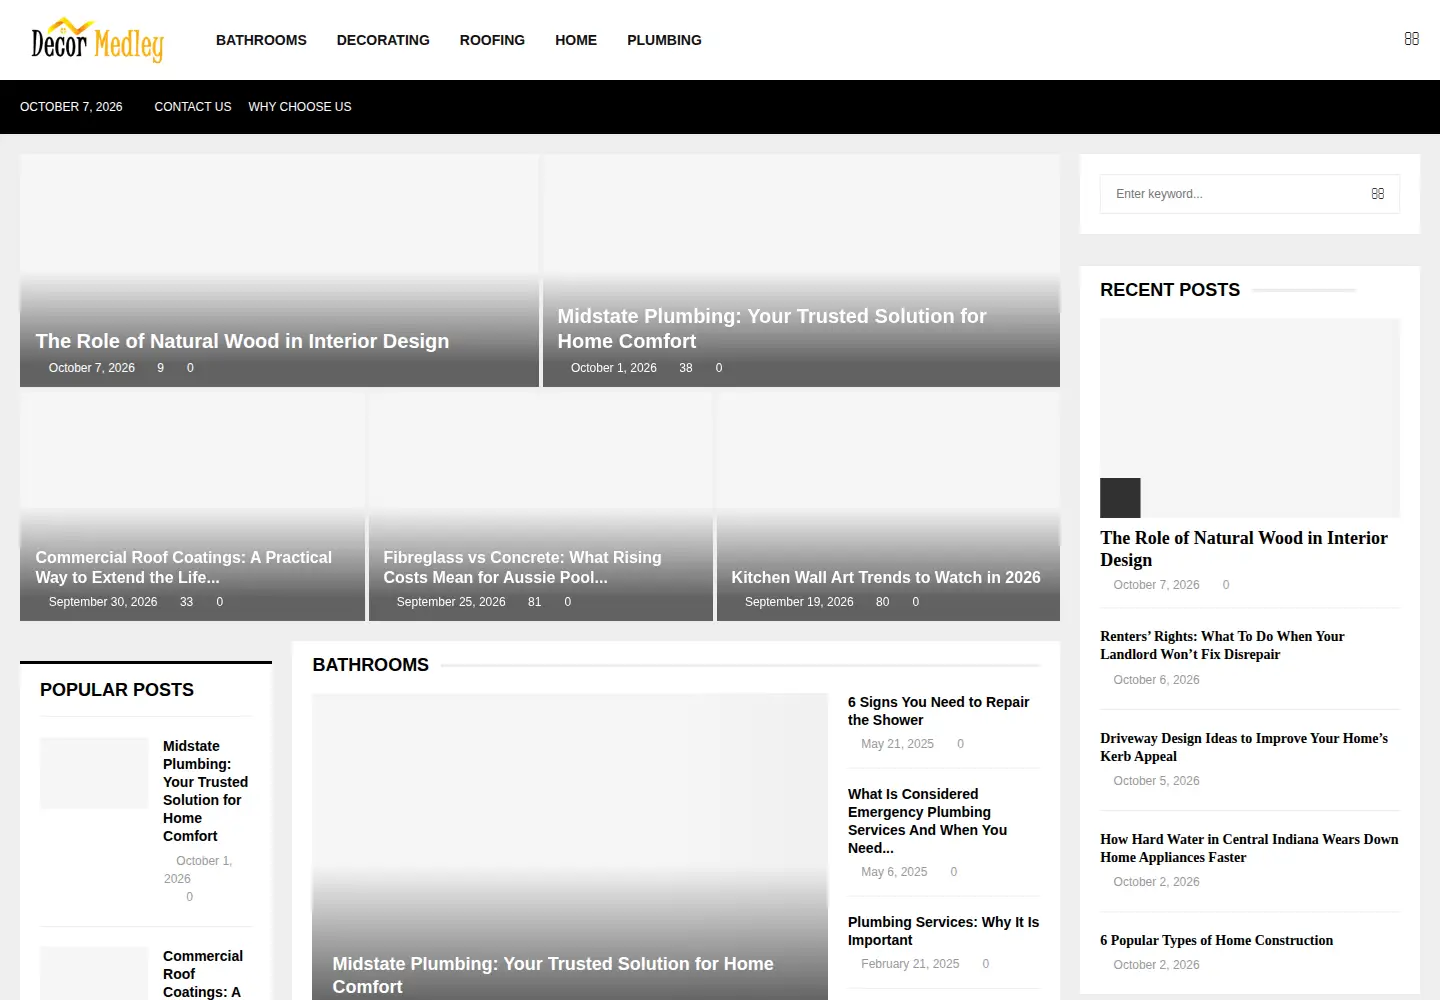Navigate to the Plumbing category
The height and width of the screenshot is (1000, 1440).
[664, 40]
